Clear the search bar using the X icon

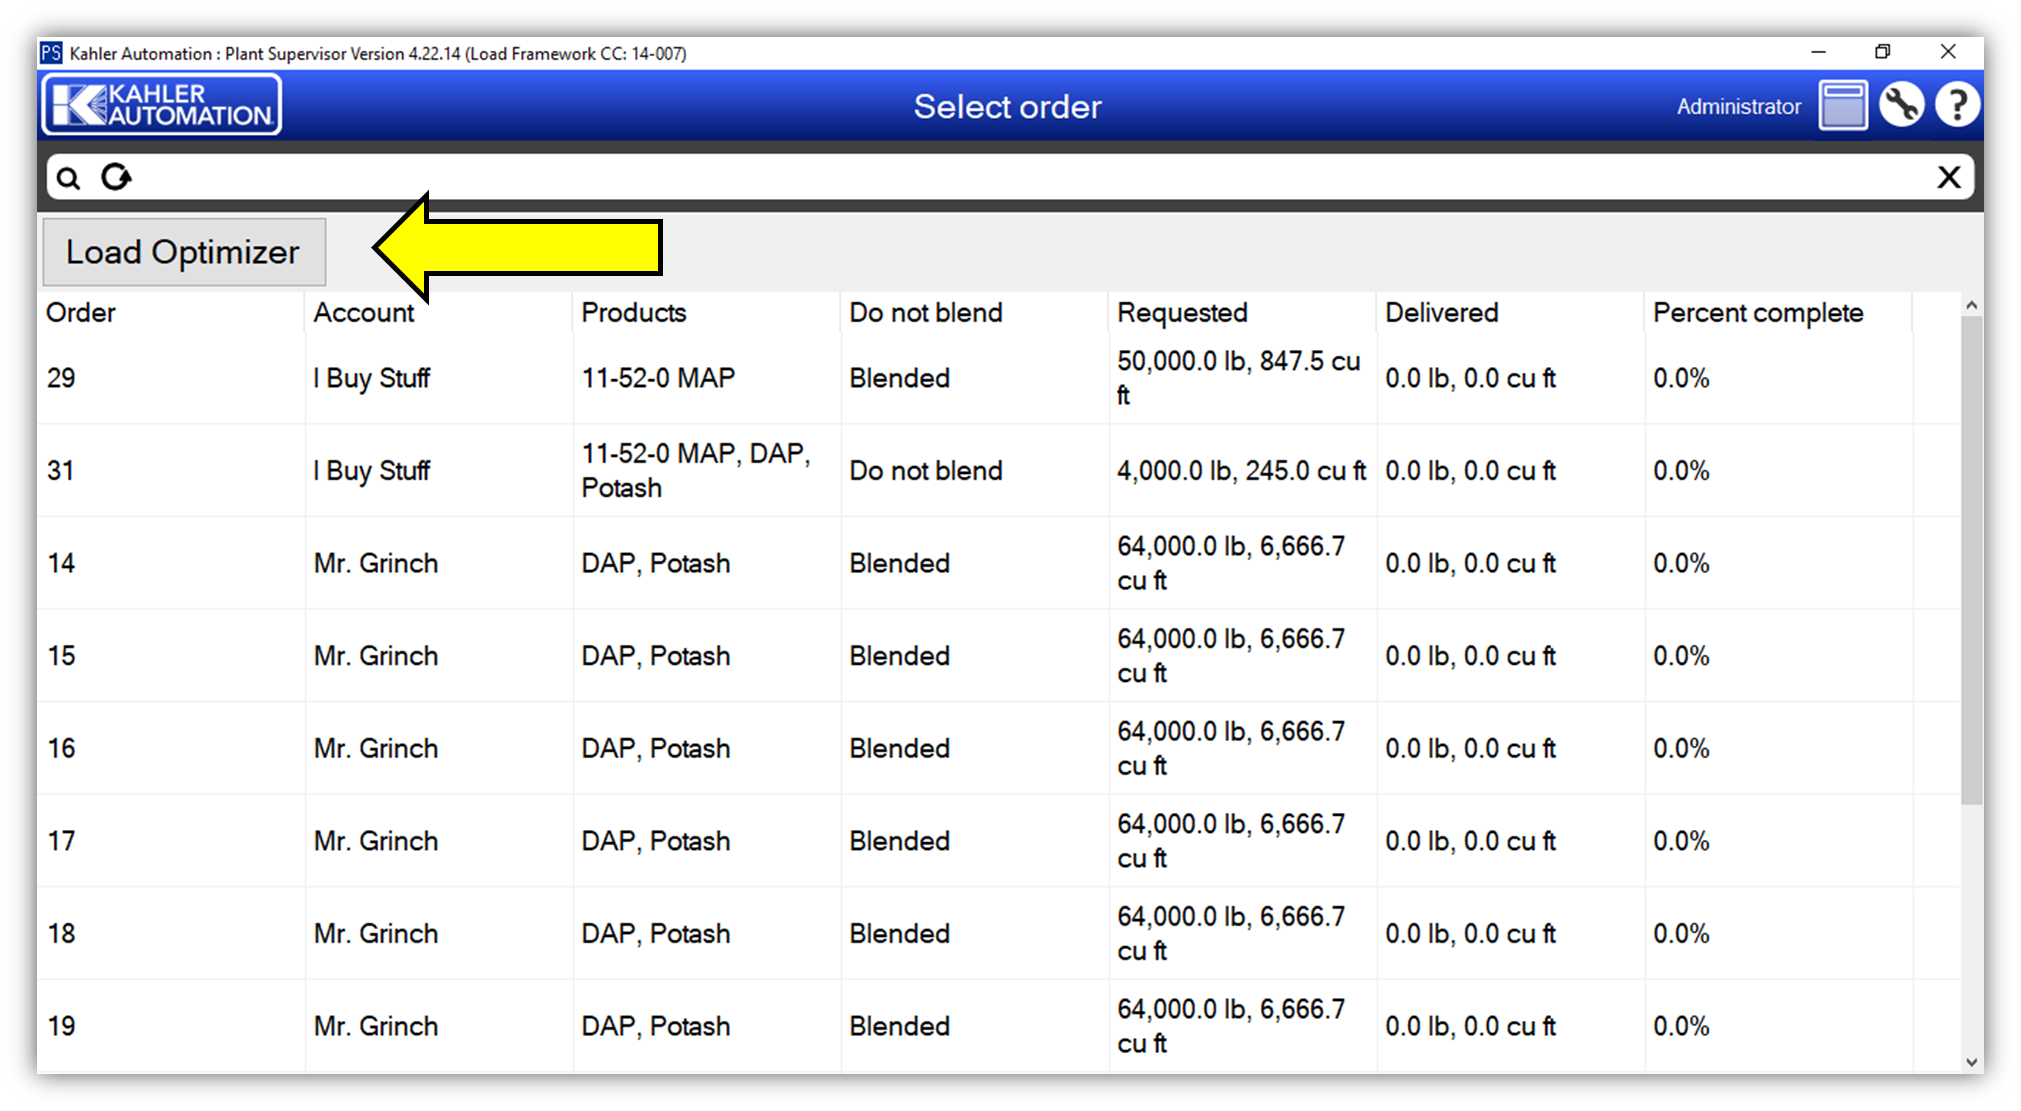pos(1948,176)
